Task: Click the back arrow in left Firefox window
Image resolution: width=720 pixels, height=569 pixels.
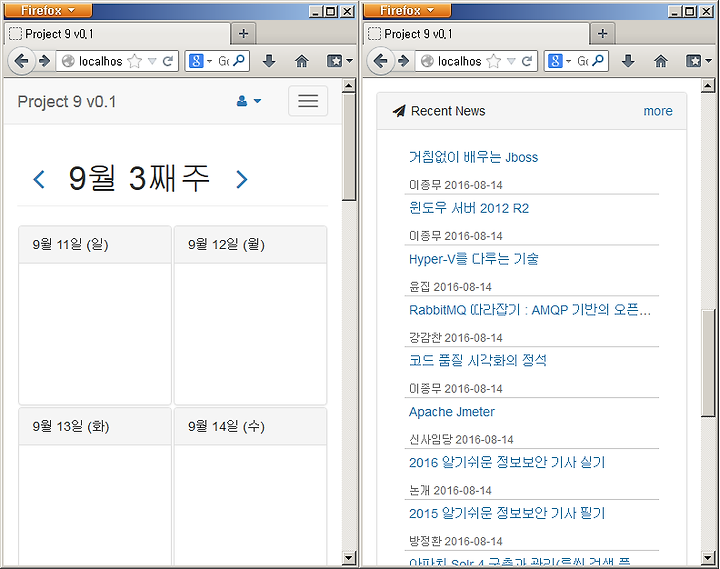Action: [x=21, y=61]
